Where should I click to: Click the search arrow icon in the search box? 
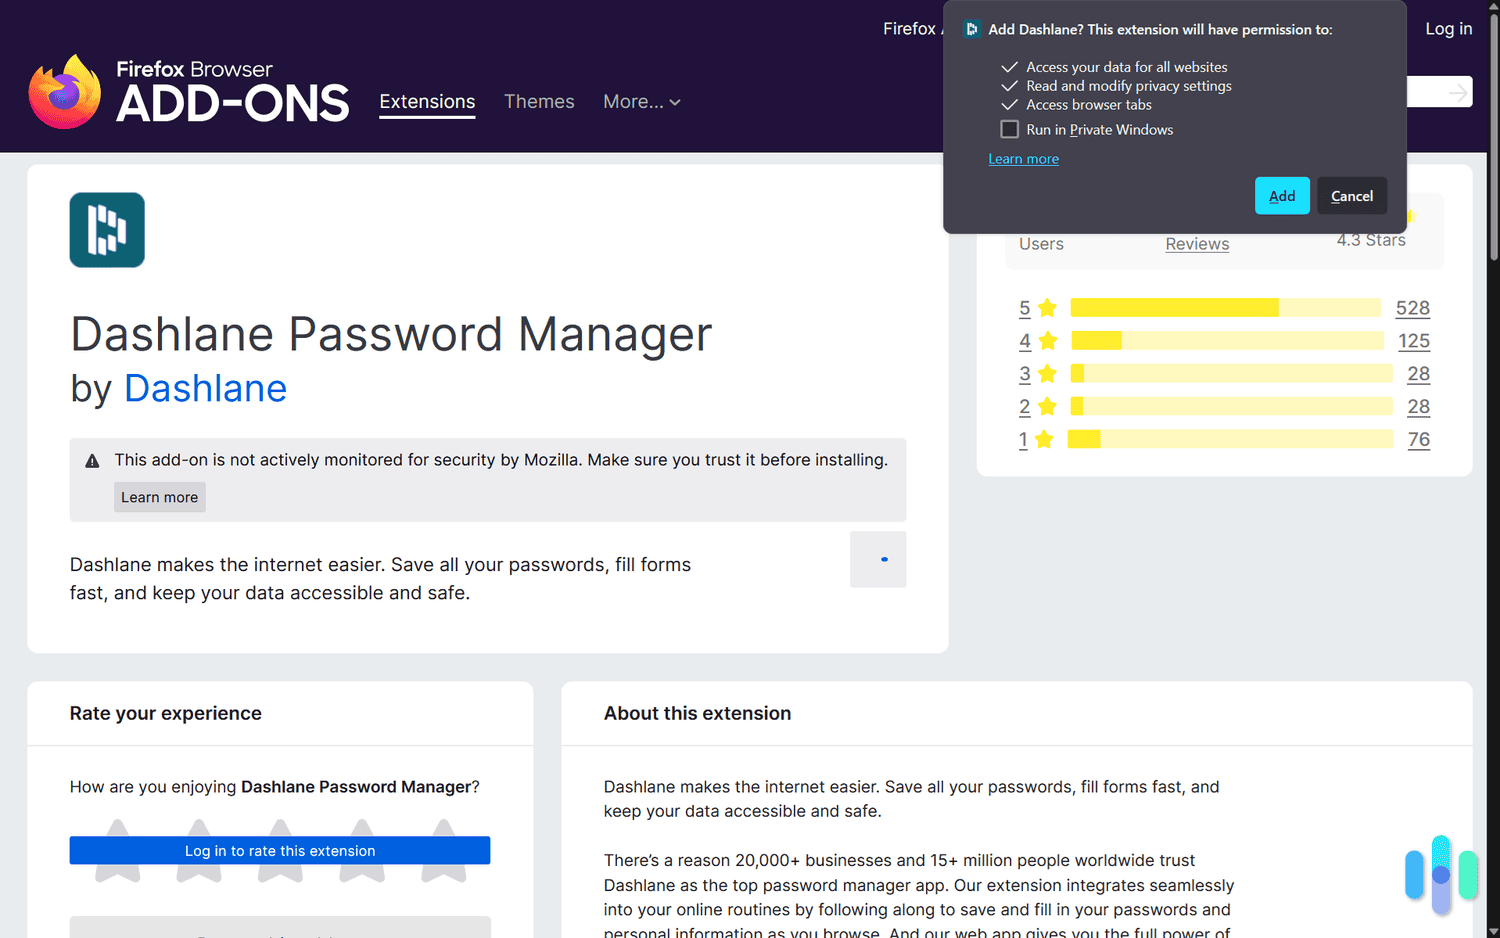point(1458,93)
